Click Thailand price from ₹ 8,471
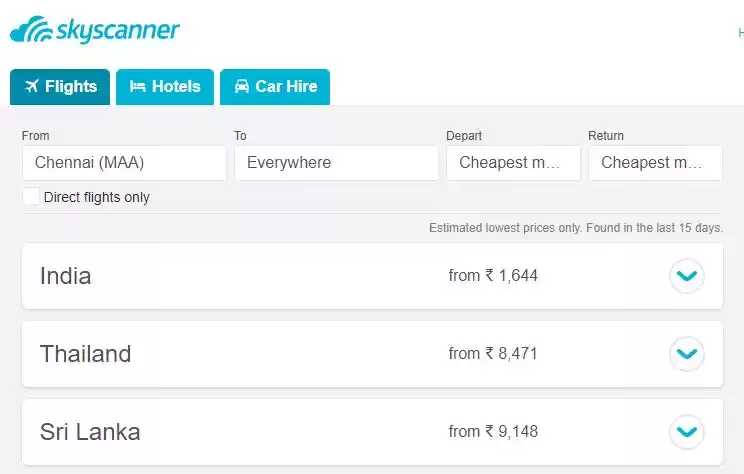This screenshot has width=744, height=474. [493, 353]
